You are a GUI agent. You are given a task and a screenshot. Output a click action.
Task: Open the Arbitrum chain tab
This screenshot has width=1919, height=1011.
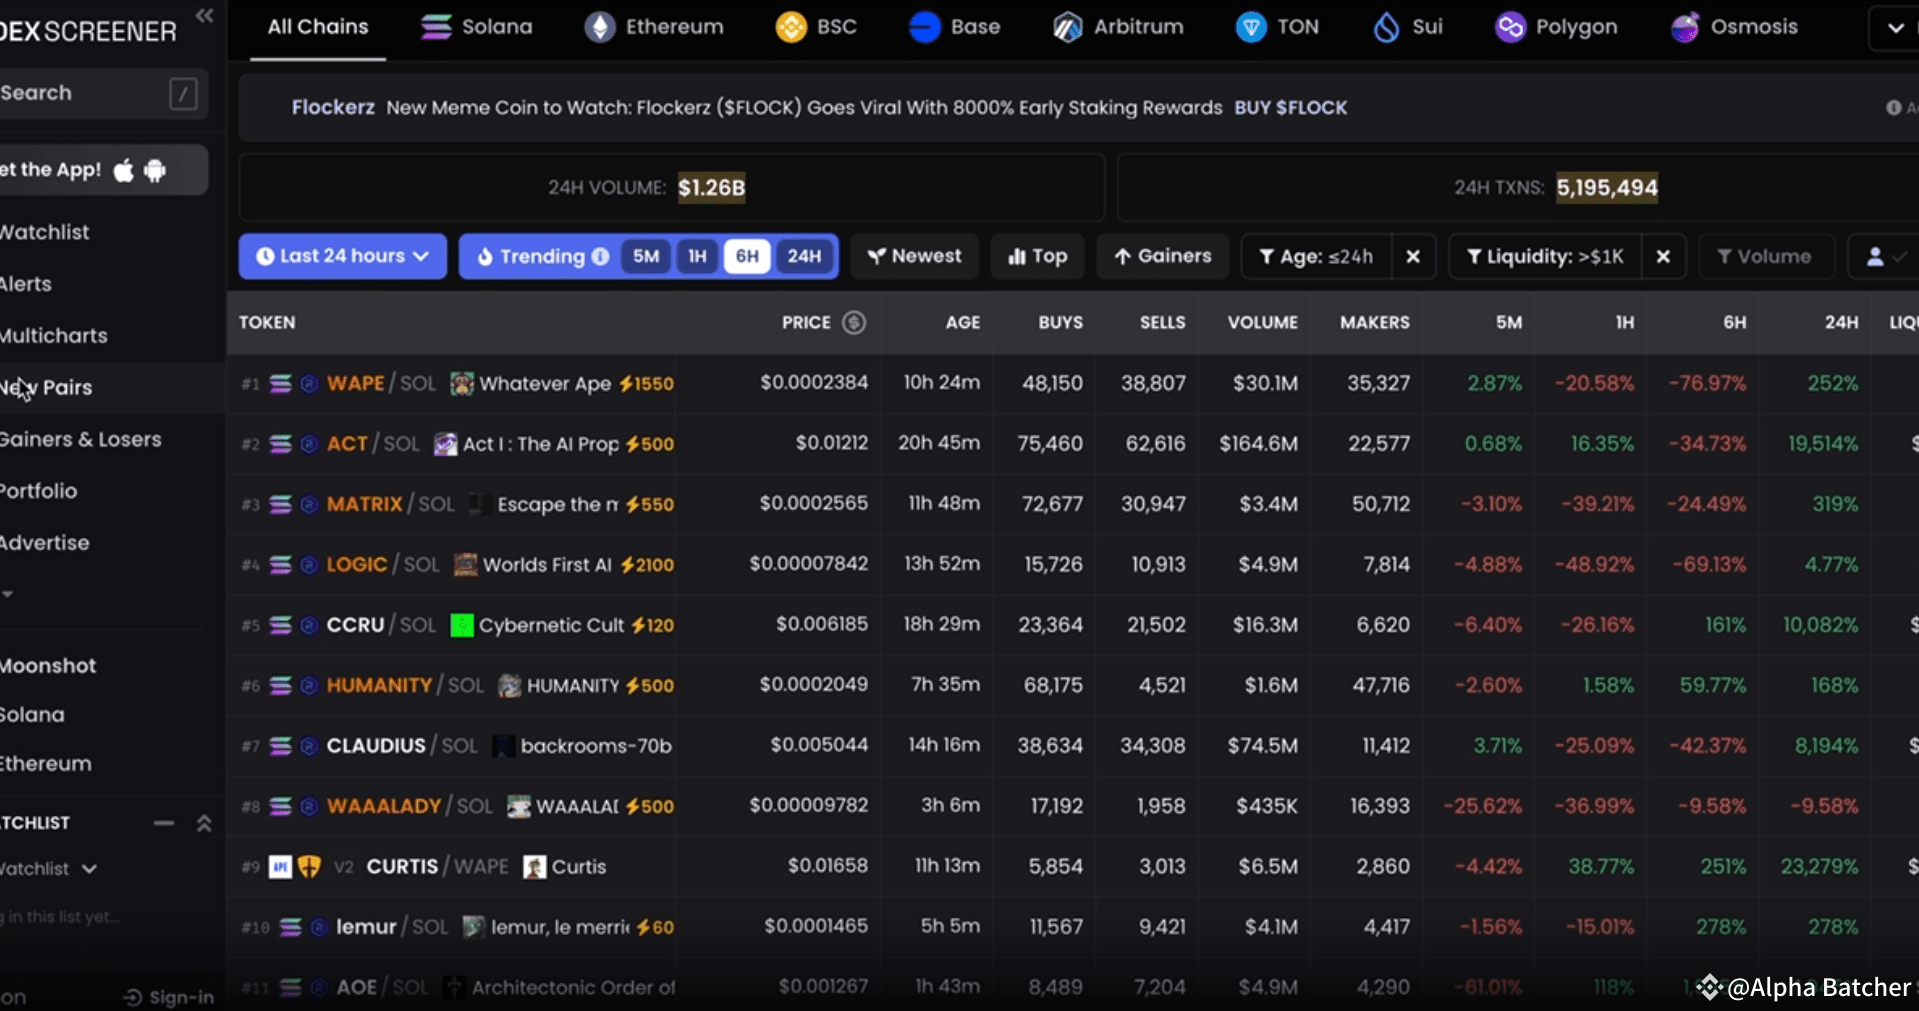tap(1118, 27)
